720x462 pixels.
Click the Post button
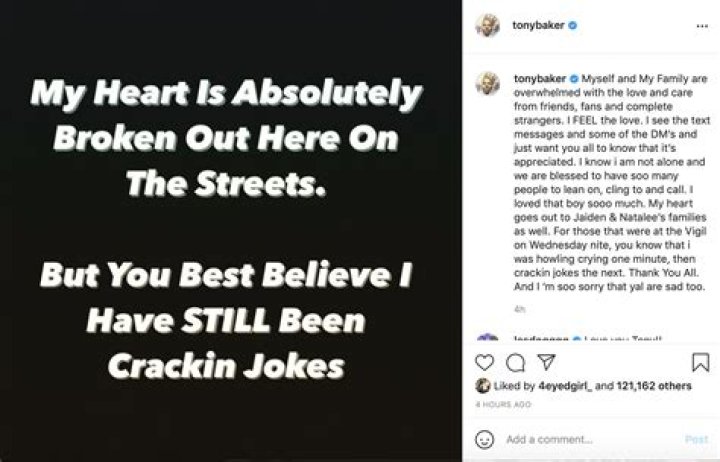pyautogui.click(x=696, y=439)
